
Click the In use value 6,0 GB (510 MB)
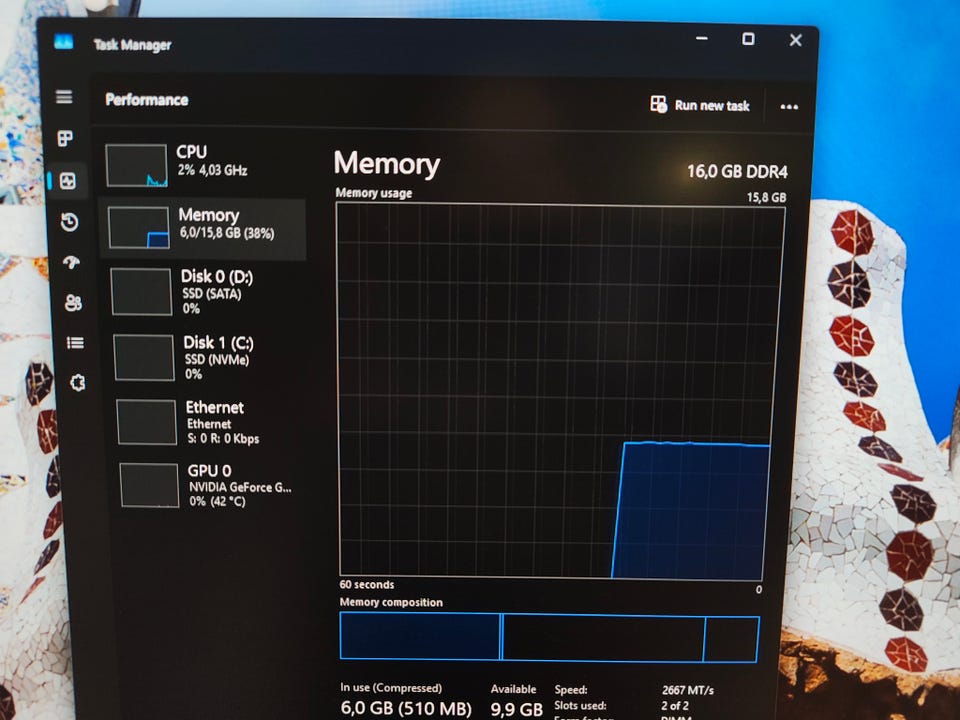point(406,708)
